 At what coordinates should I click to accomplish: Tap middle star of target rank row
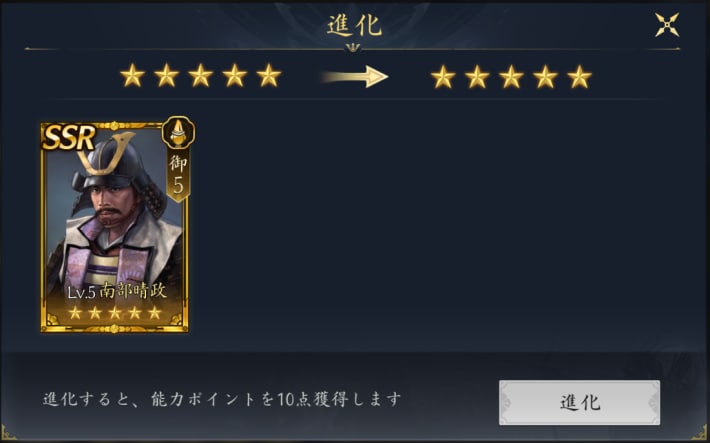point(511,77)
